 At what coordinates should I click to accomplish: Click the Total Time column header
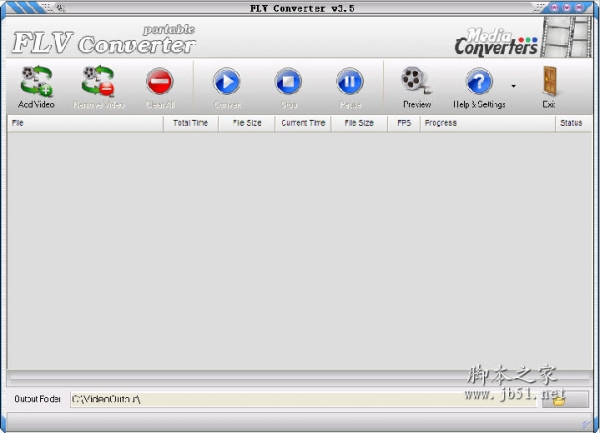[x=191, y=123]
